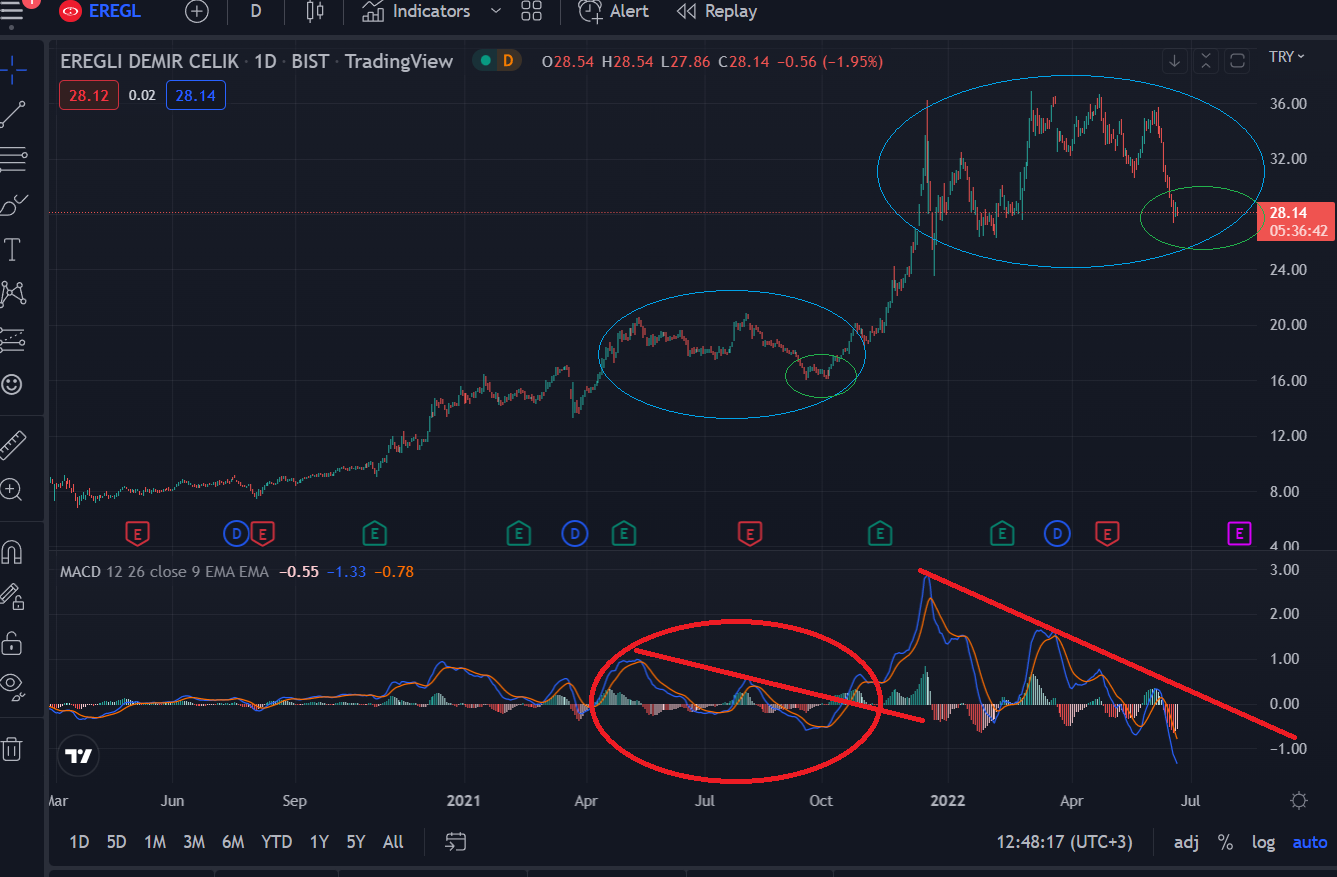
Task: Click the EREGLI DEMIR CELIK chart title
Action: click(x=150, y=61)
